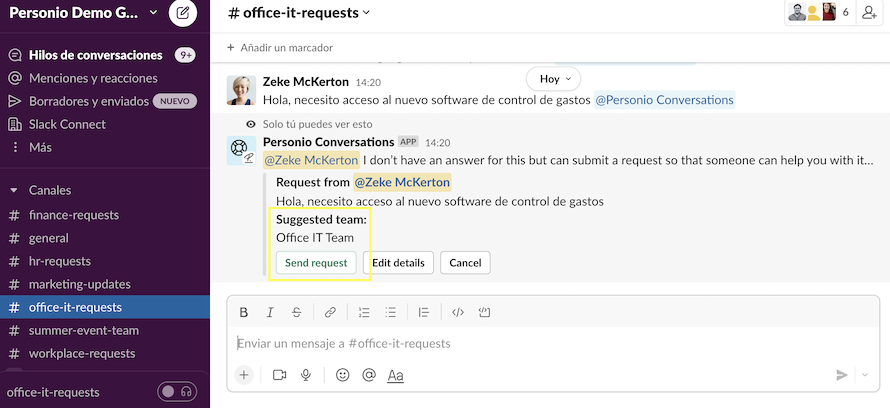Open Borradores y enviados
The height and width of the screenshot is (408, 890).
(89, 101)
